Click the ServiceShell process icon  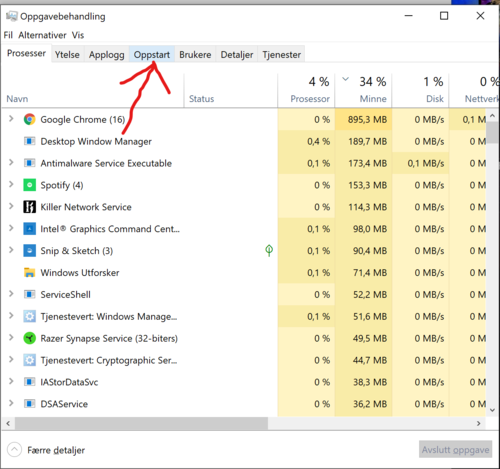pyautogui.click(x=29, y=295)
